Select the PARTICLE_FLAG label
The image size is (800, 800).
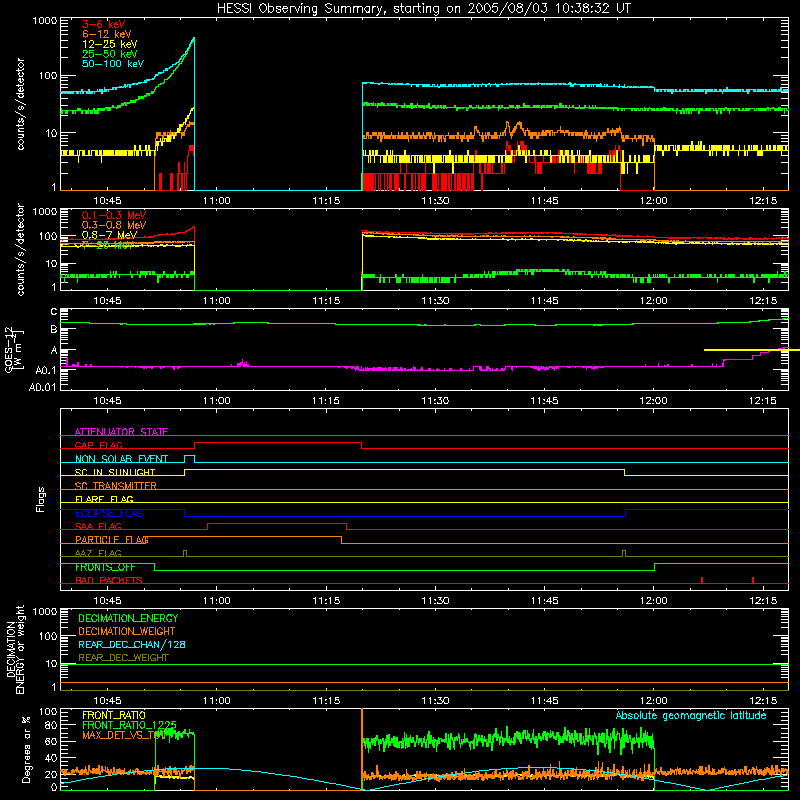[112, 540]
